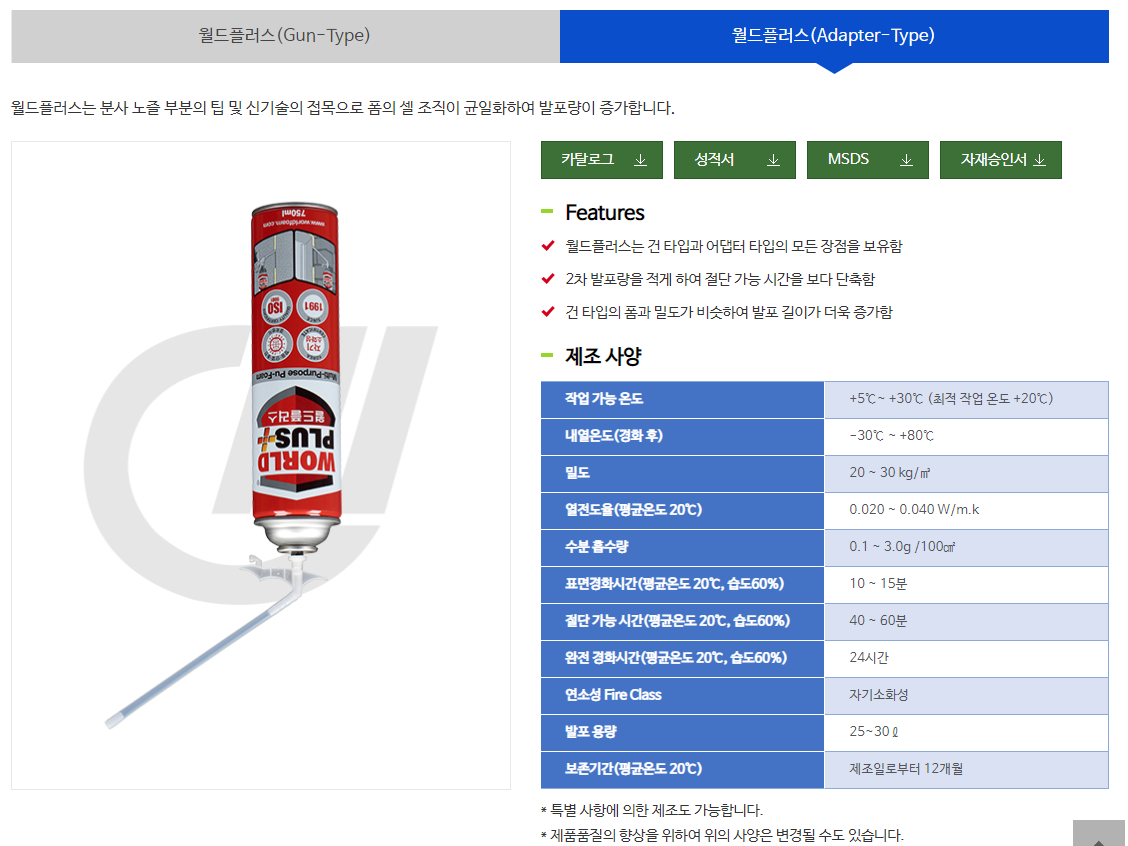1128x846 pixels.
Task: Click the 밀도 specification row label
Action: (682, 473)
